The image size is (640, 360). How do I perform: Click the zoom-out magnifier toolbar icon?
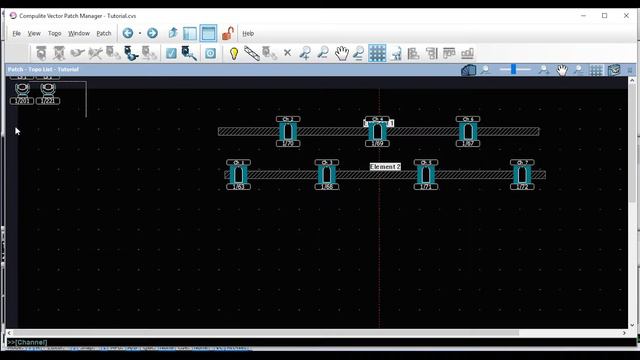pos(323,53)
